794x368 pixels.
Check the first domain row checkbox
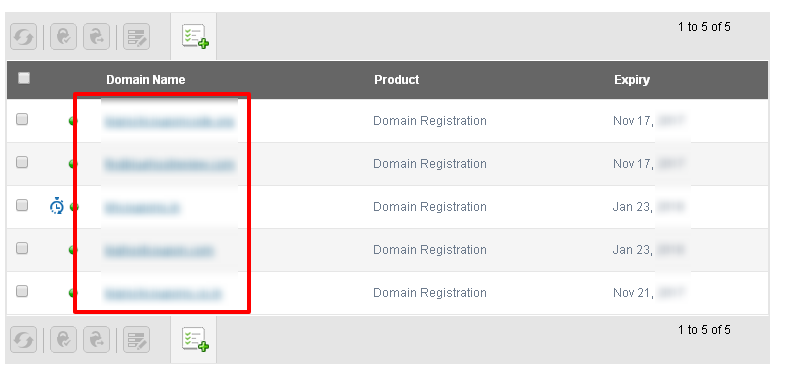(22, 119)
